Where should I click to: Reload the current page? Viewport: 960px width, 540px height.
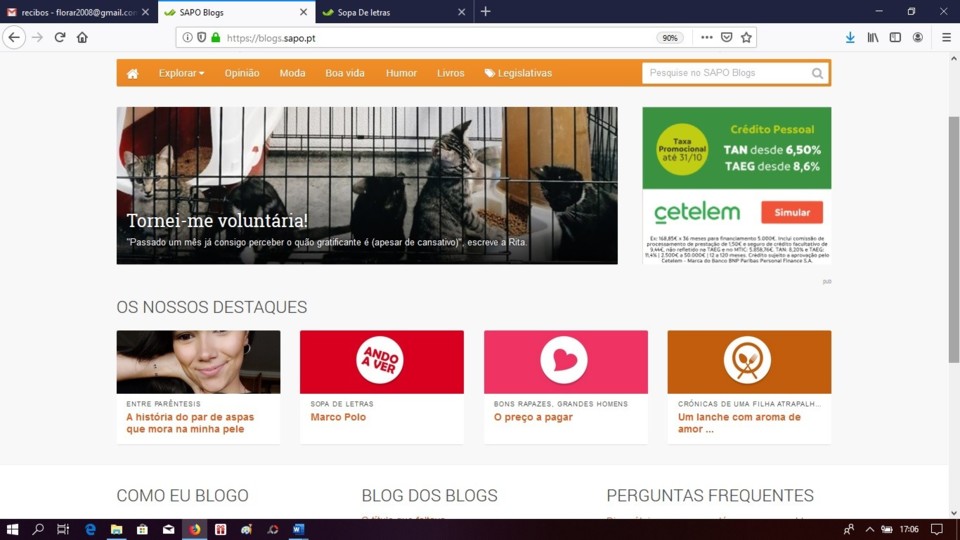click(x=60, y=37)
